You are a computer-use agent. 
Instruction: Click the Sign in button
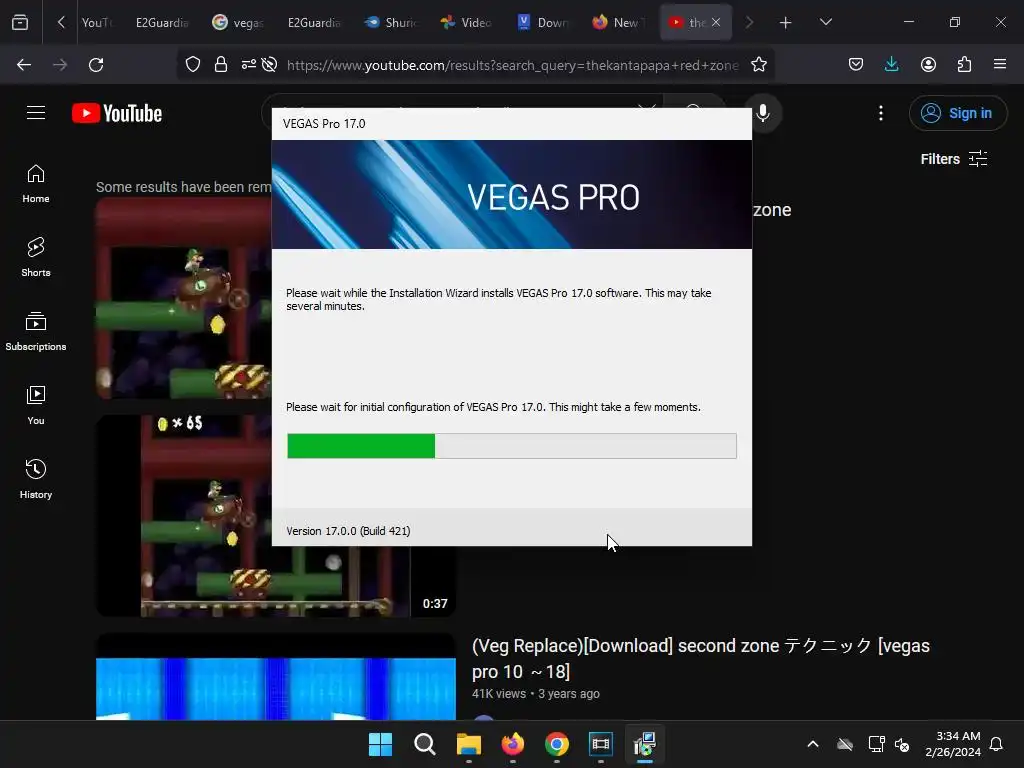[957, 113]
